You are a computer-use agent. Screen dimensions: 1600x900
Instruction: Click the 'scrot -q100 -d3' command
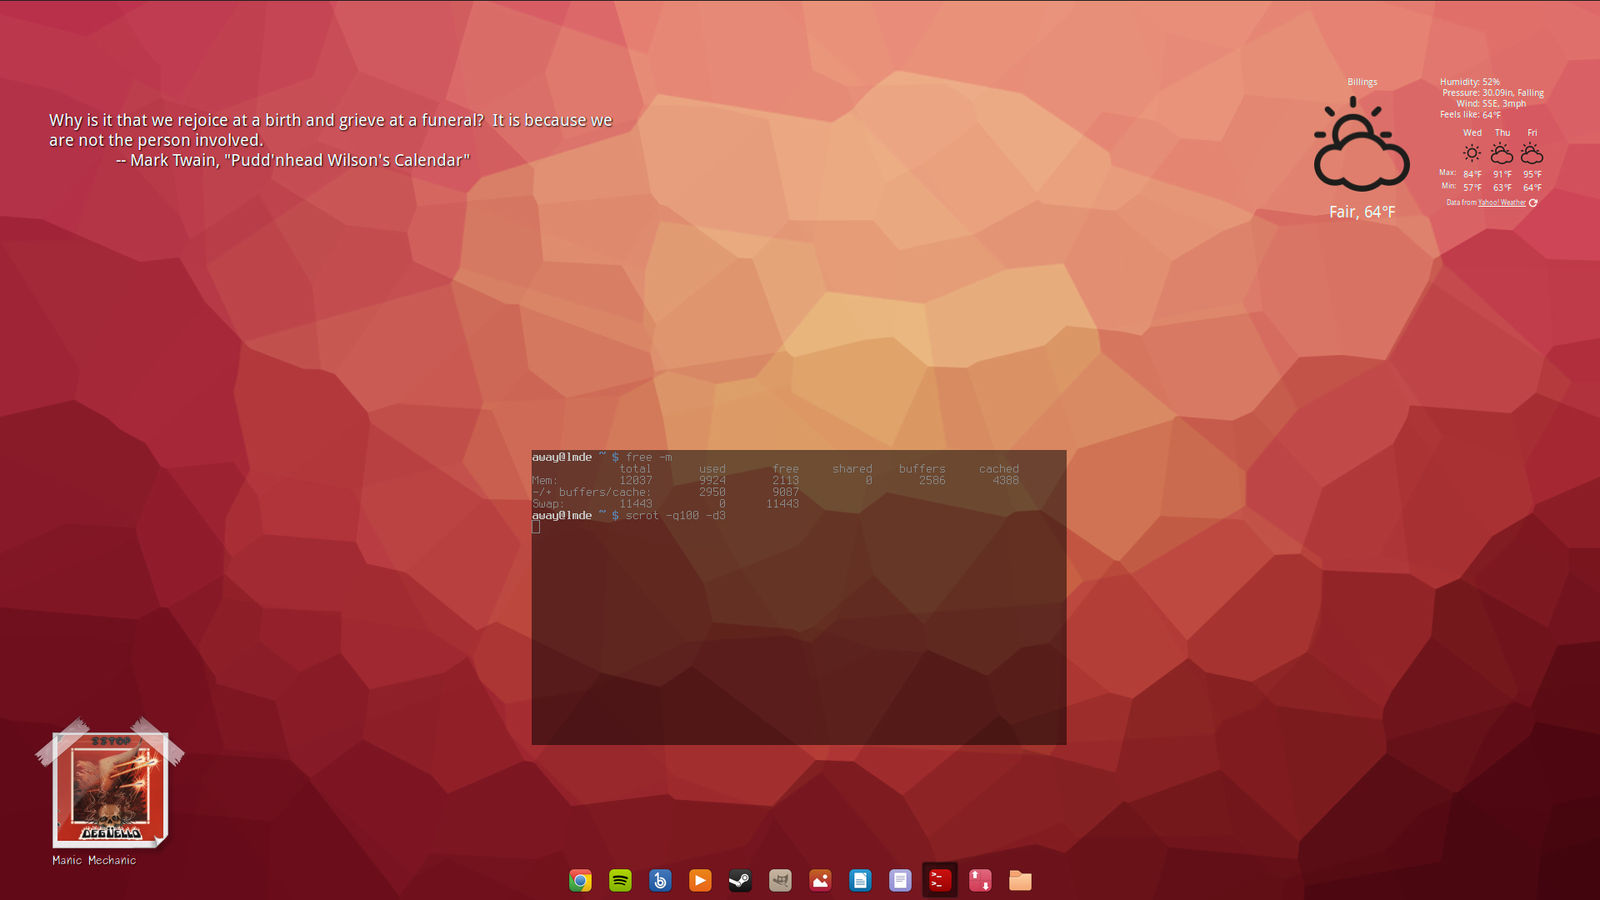pos(676,516)
